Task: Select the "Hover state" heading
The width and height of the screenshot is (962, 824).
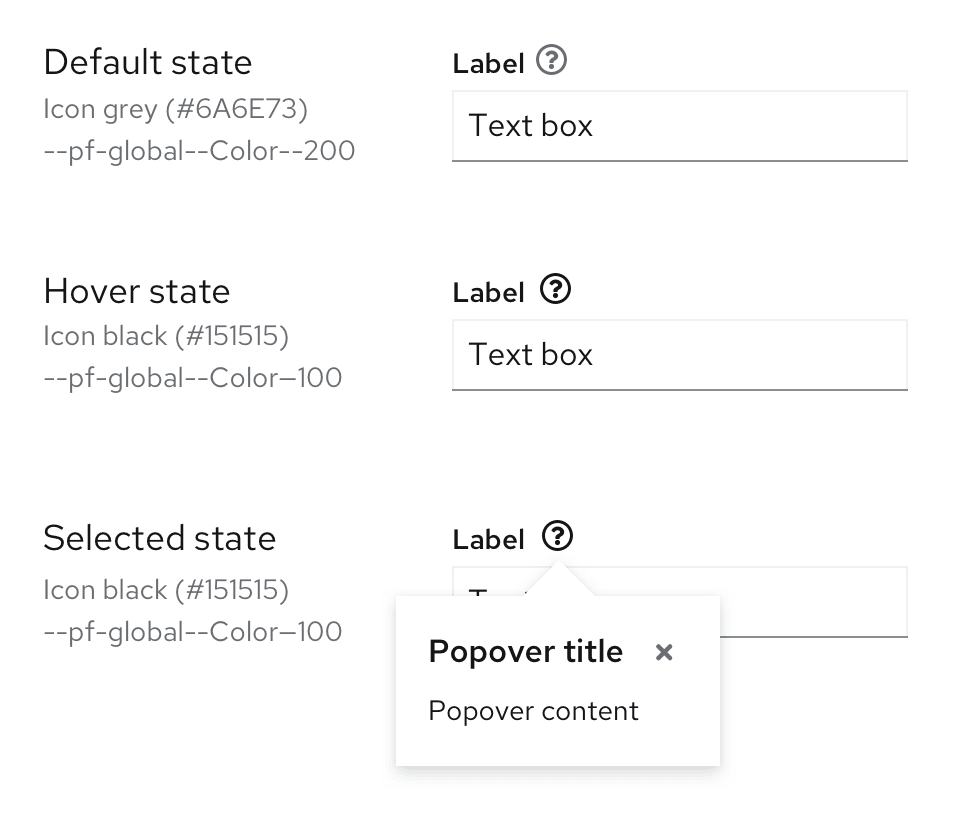Action: coord(137,291)
